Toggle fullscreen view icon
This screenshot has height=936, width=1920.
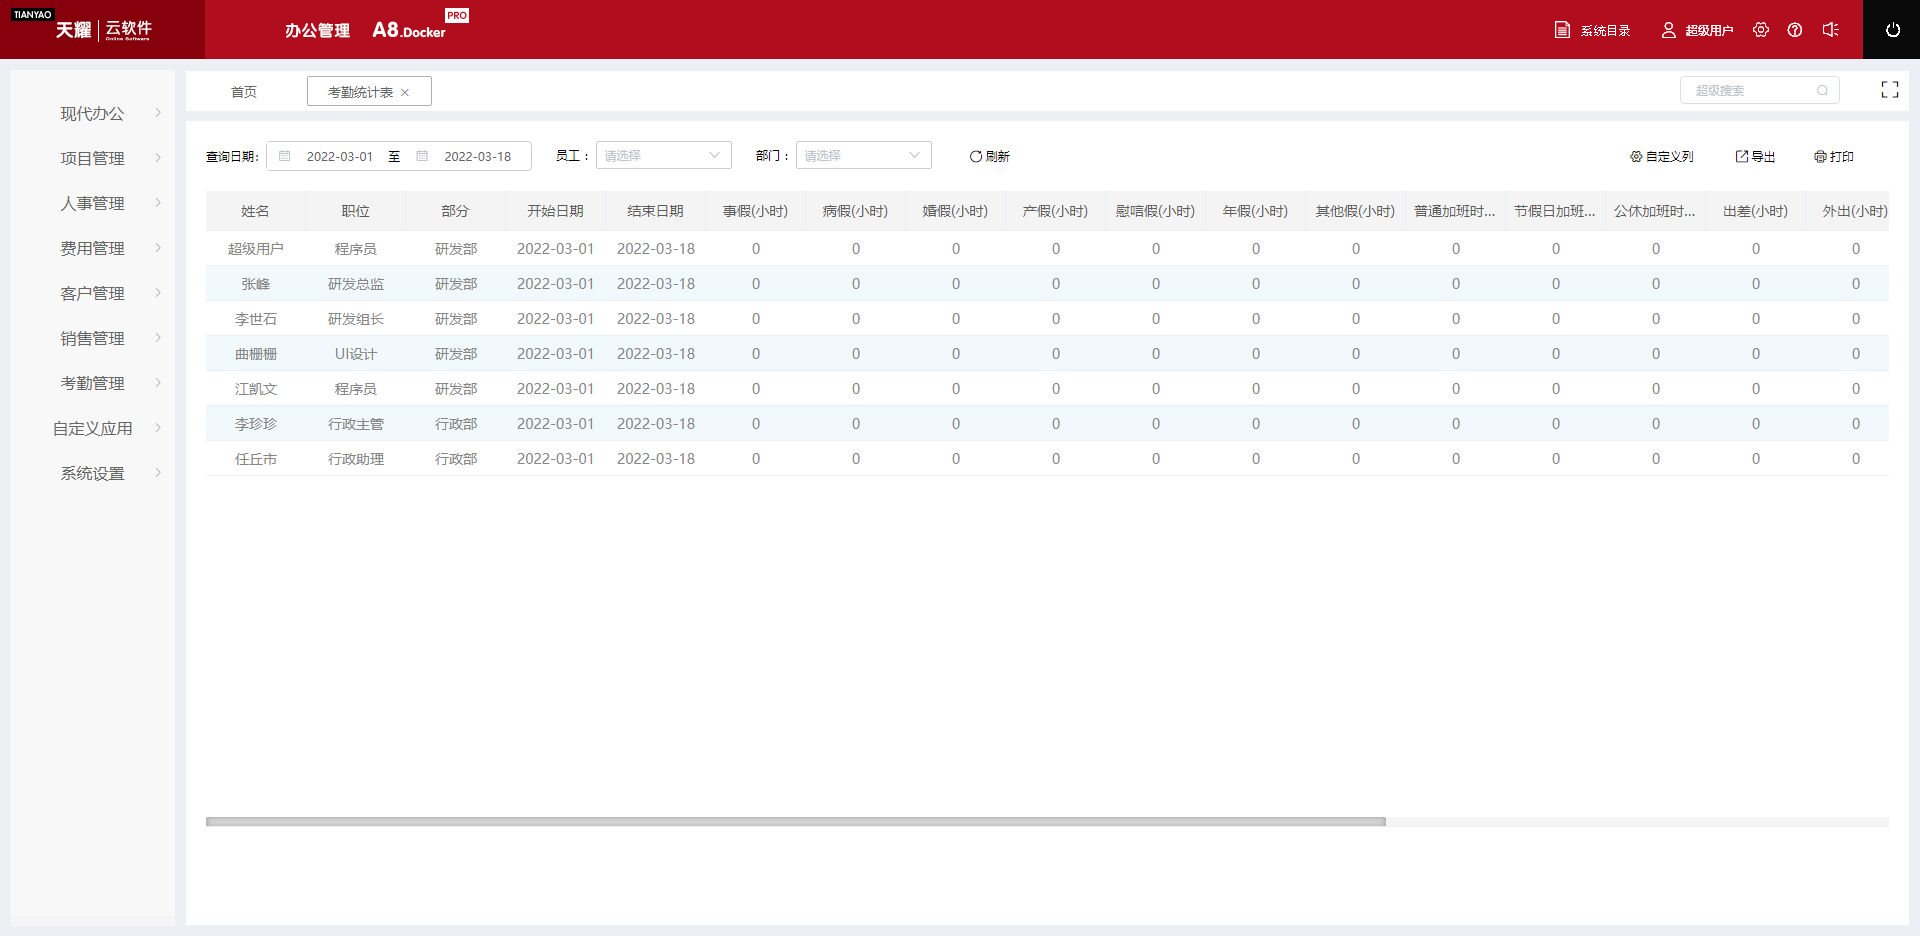click(1889, 90)
